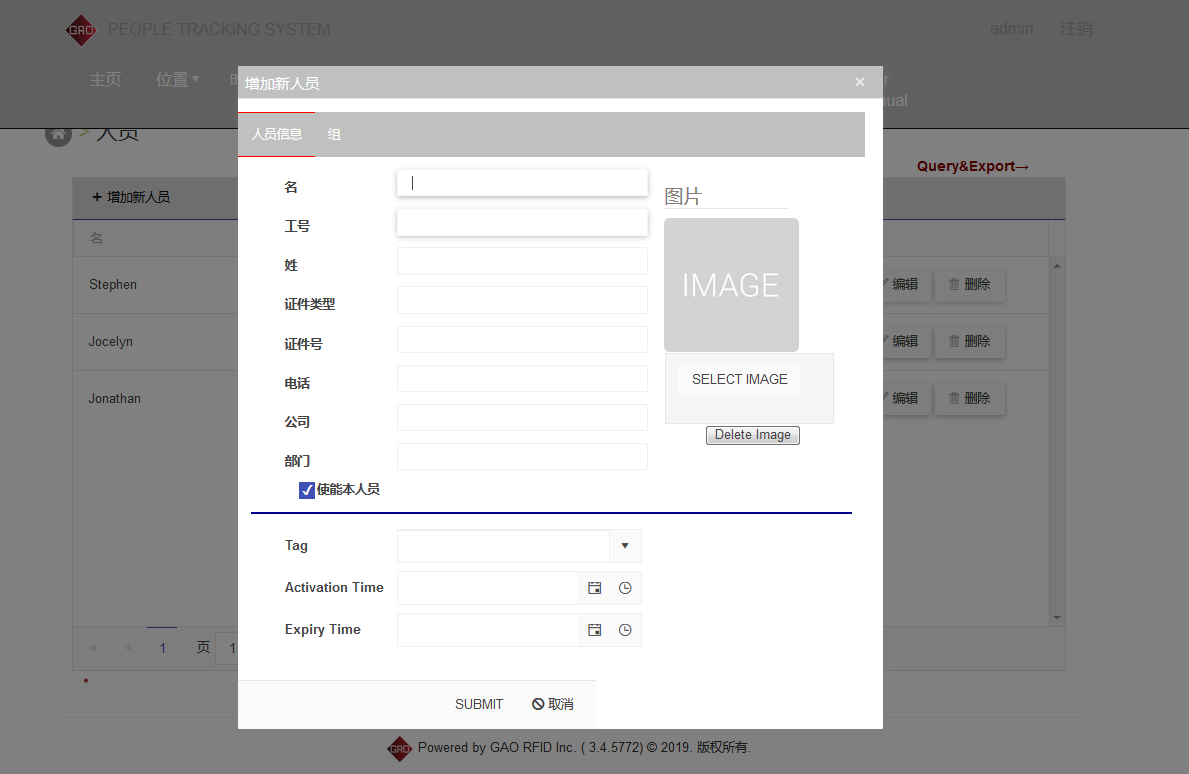Switch to the 组 tab
The image size is (1189, 774).
[334, 134]
